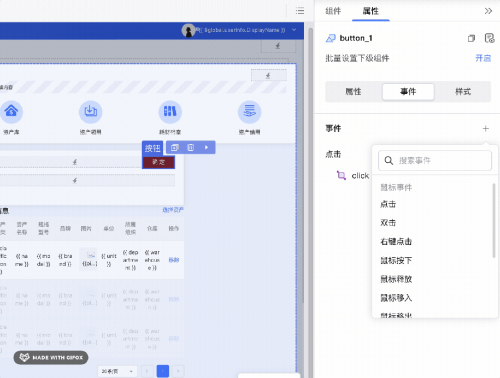Open the user name dropdown arrow in the header
Viewport: 500px width, 378px height.
click(x=294, y=30)
